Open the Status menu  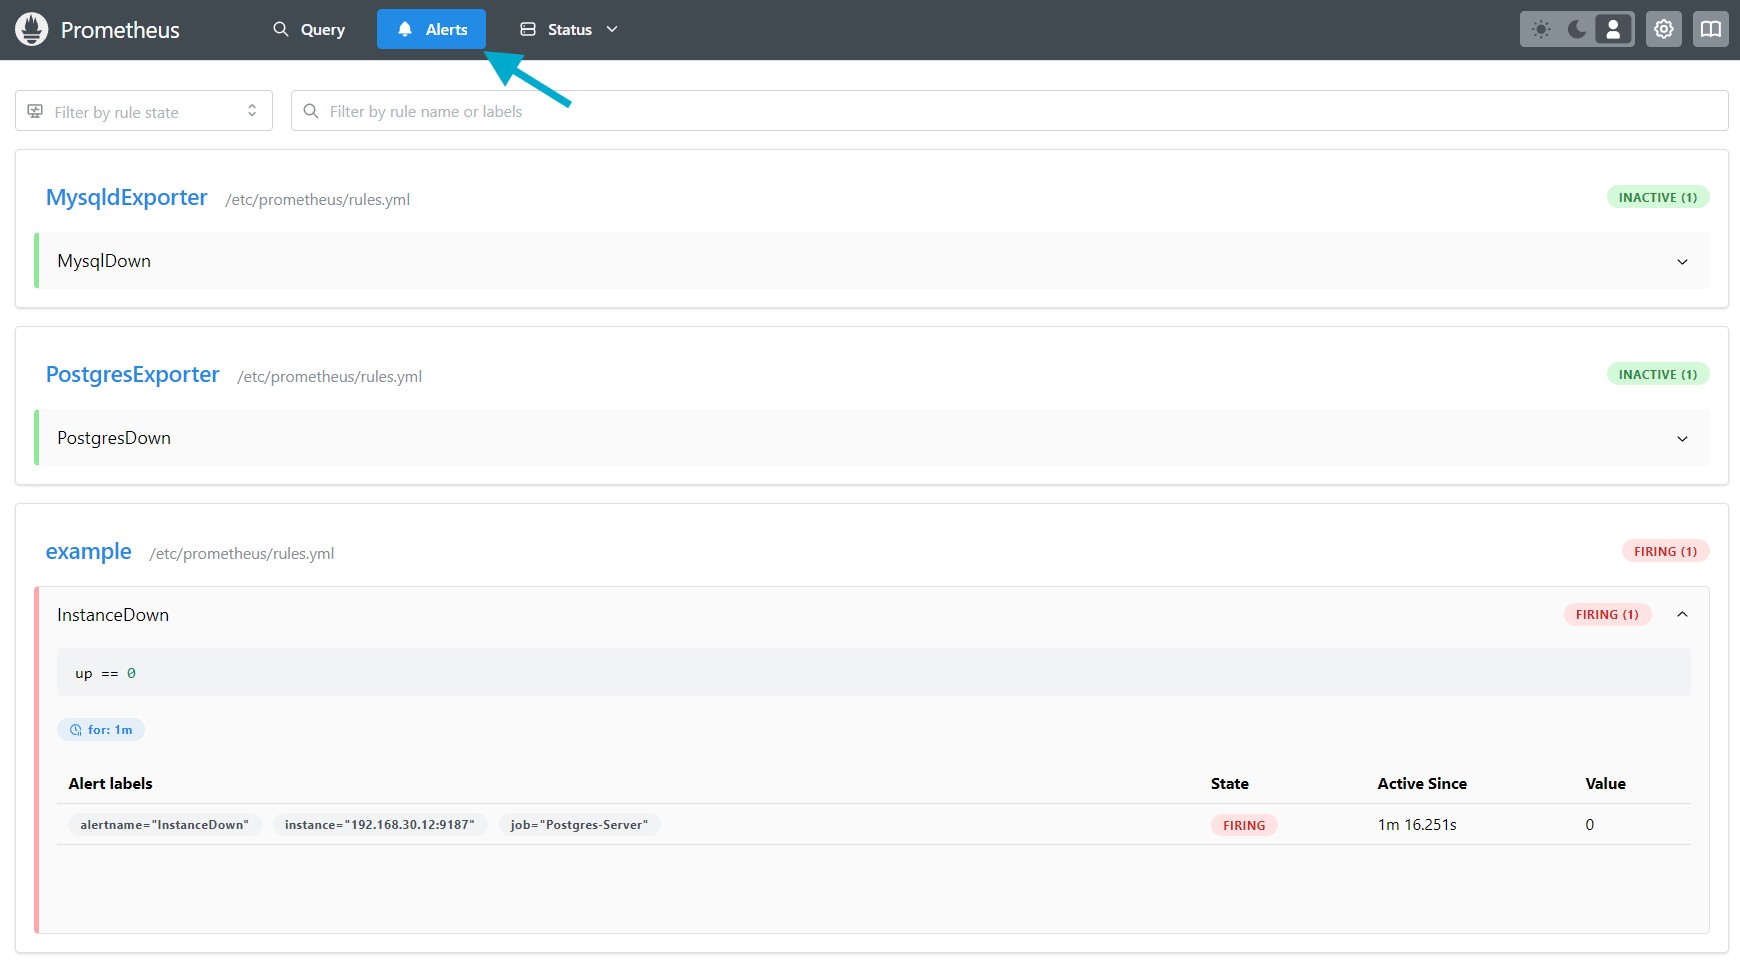[566, 29]
